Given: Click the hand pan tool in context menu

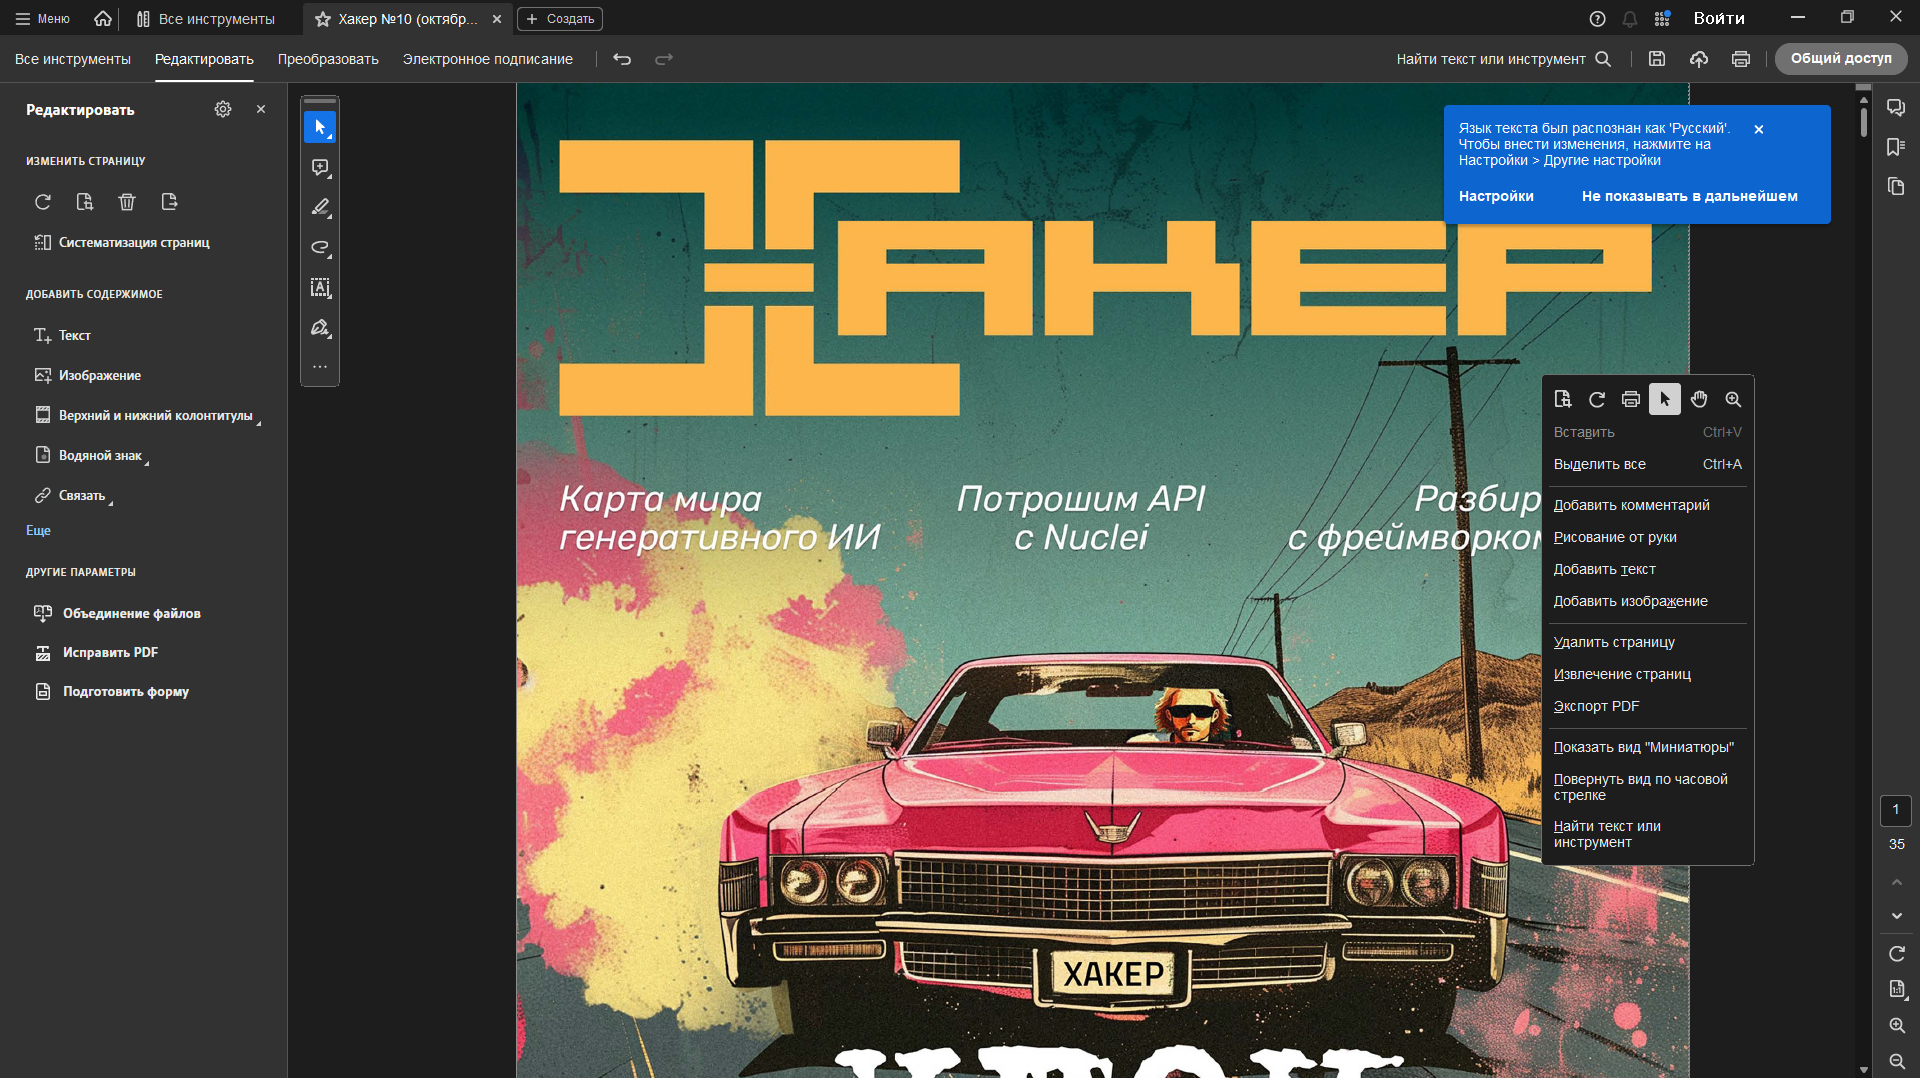Looking at the screenshot, I should click(1699, 399).
